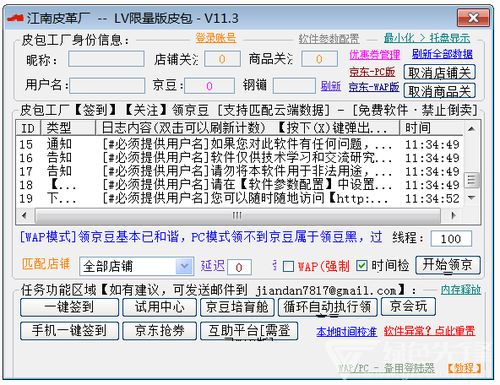Open 优惠券管理 link

pyautogui.click(x=374, y=55)
